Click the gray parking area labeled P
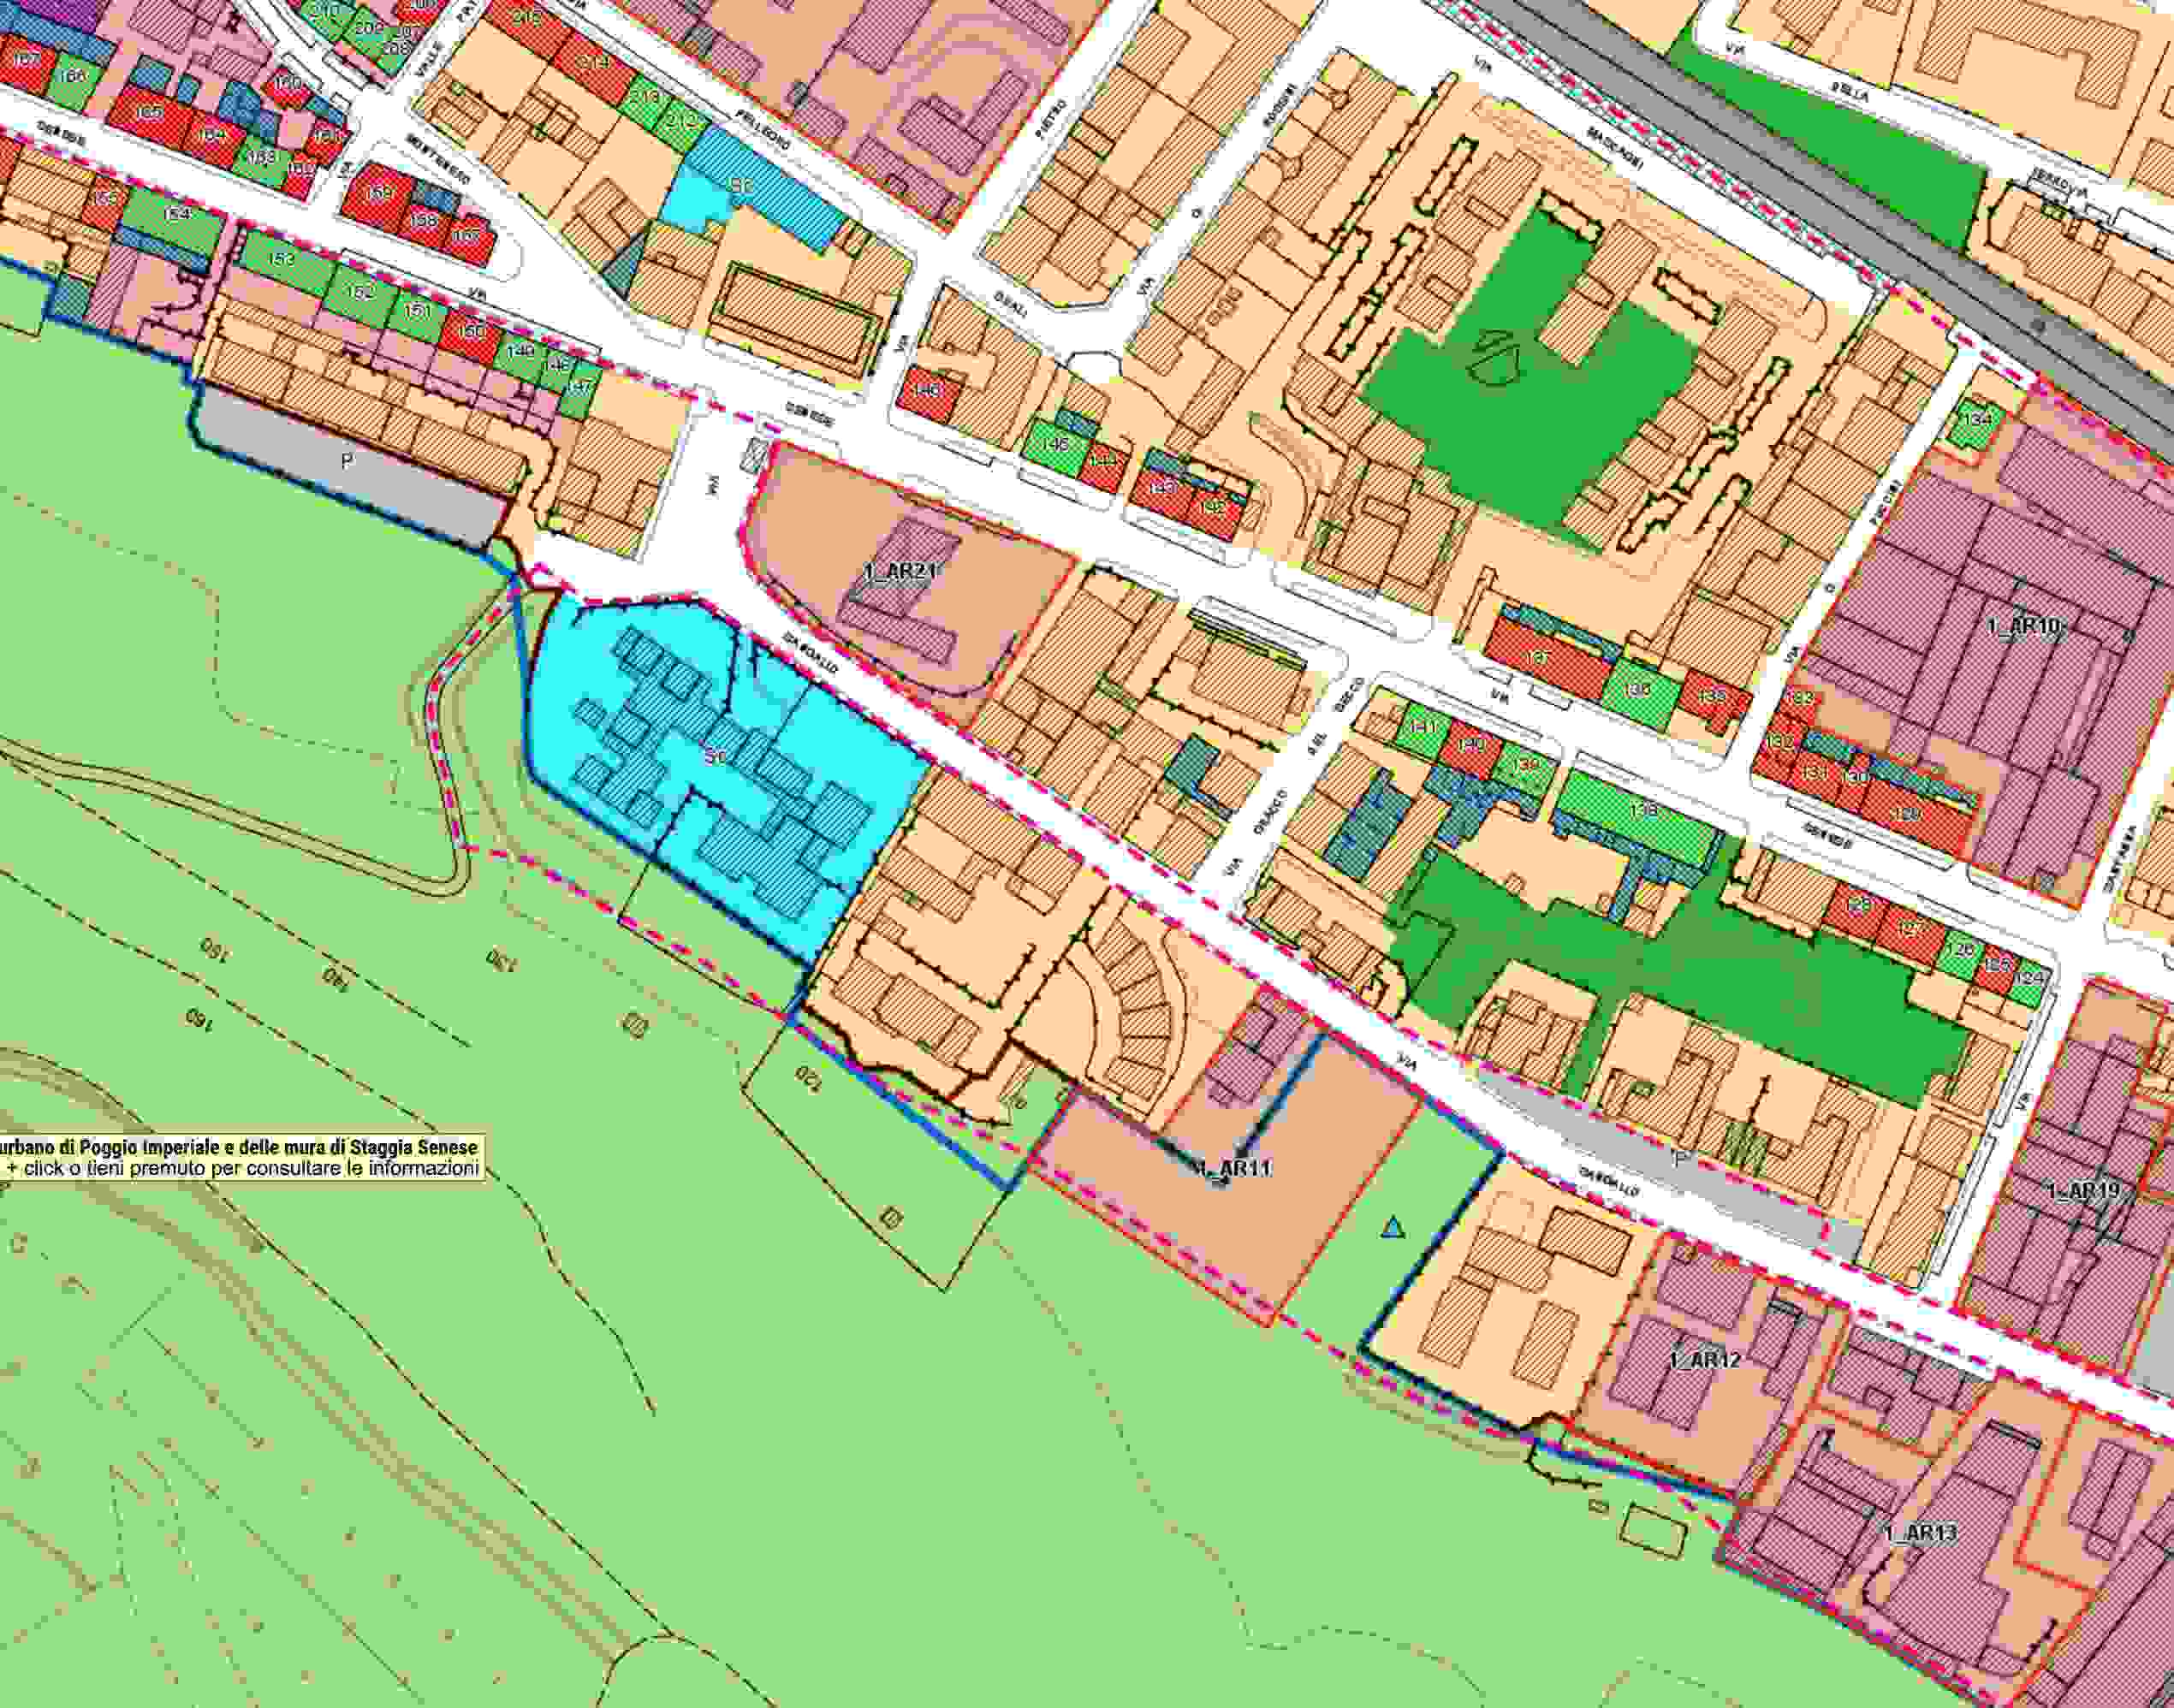Screen dimensions: 2174x1708 coord(349,461)
